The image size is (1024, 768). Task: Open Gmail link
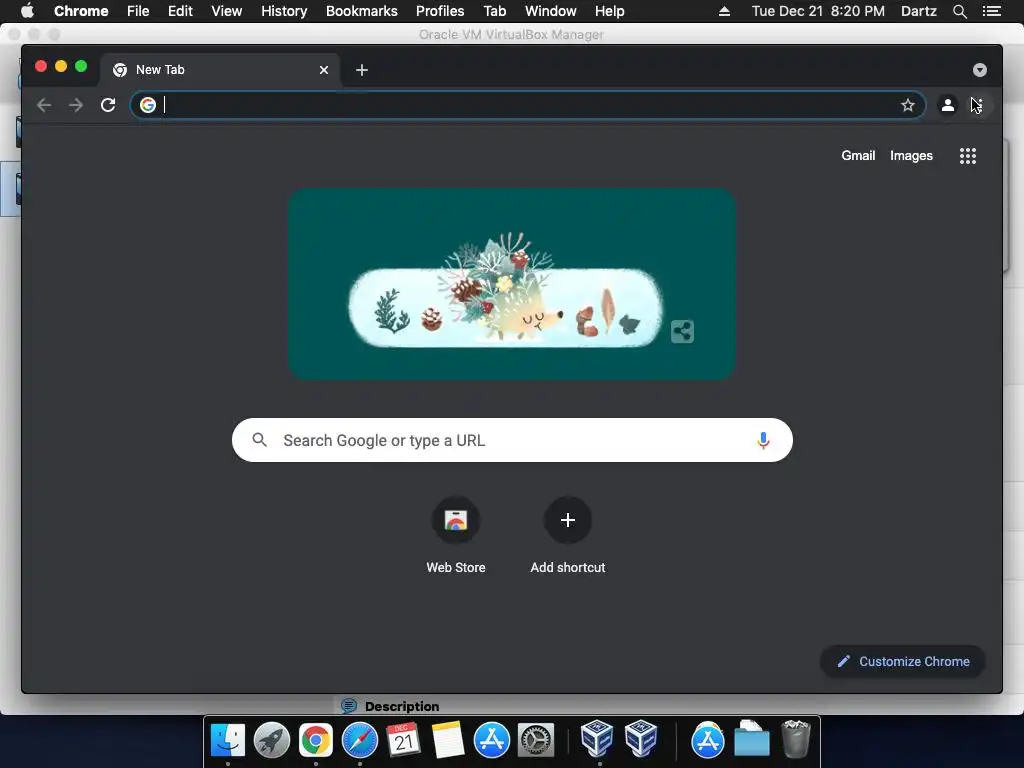point(858,155)
